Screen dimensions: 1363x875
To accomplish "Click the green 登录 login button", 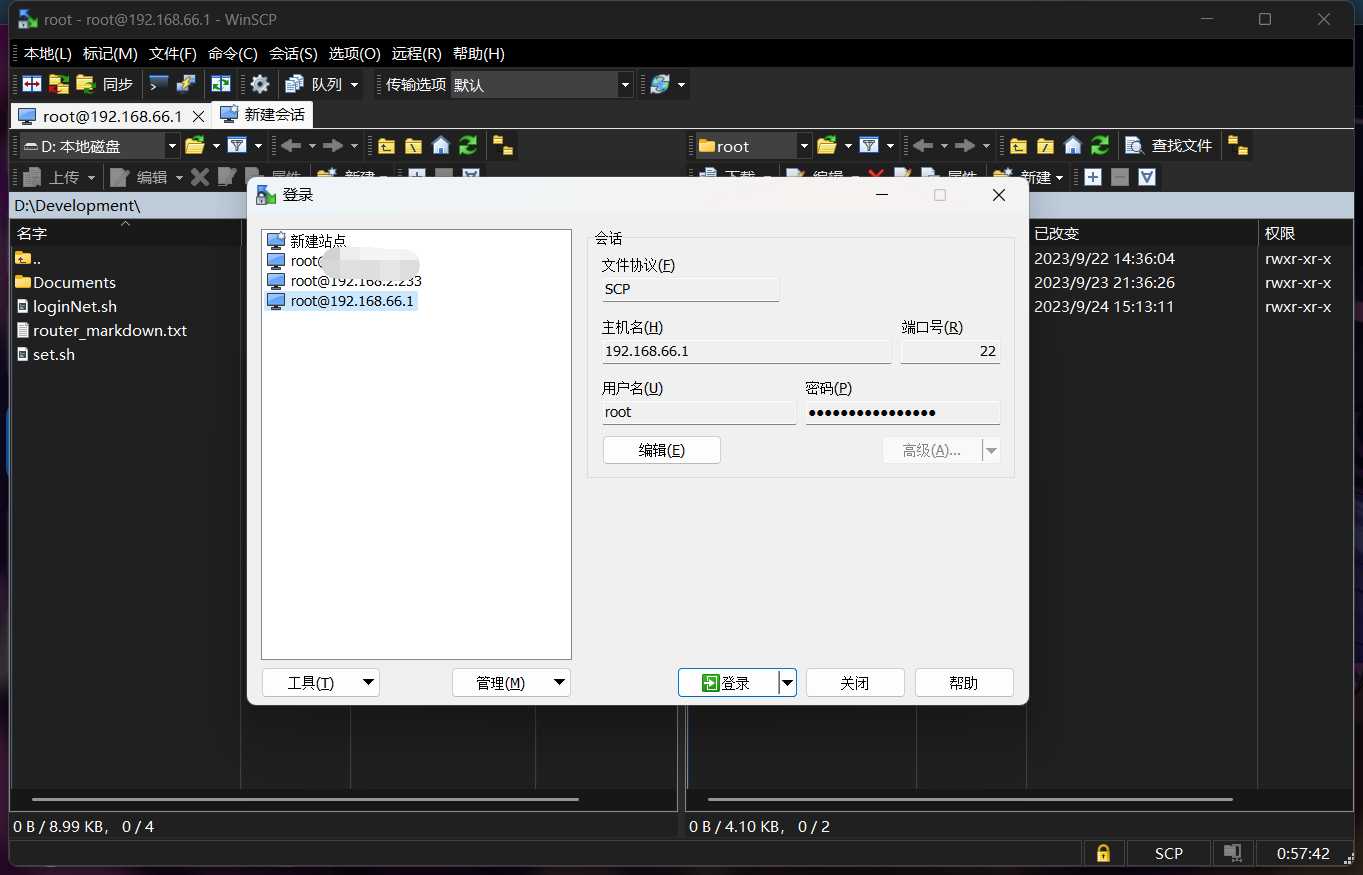I will (x=728, y=683).
